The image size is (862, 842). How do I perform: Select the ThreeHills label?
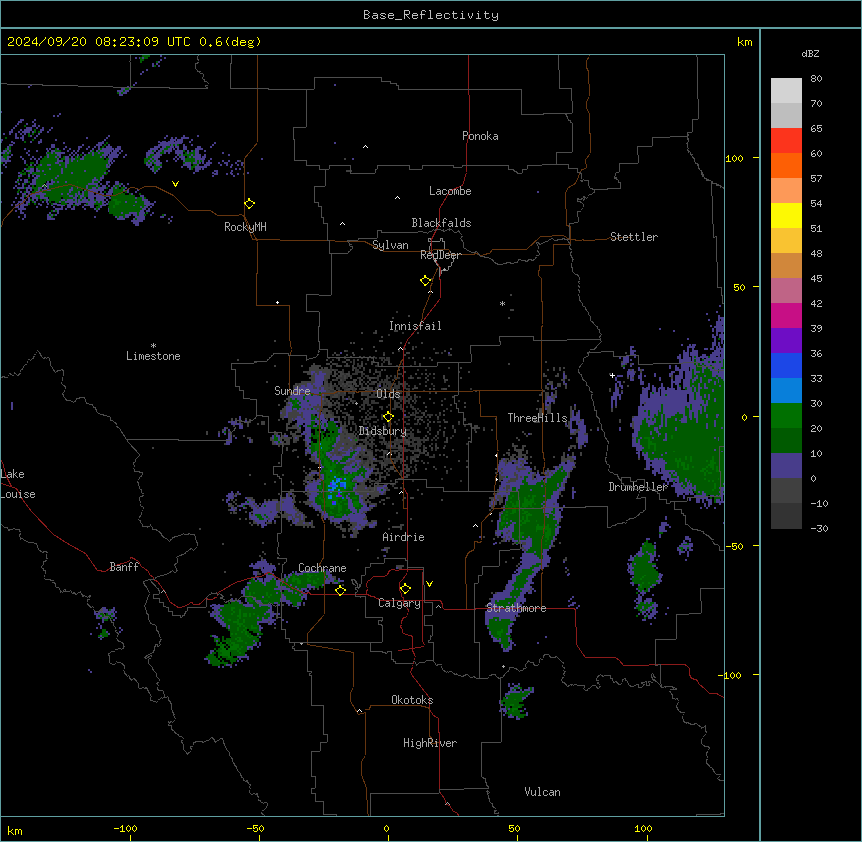click(x=537, y=418)
